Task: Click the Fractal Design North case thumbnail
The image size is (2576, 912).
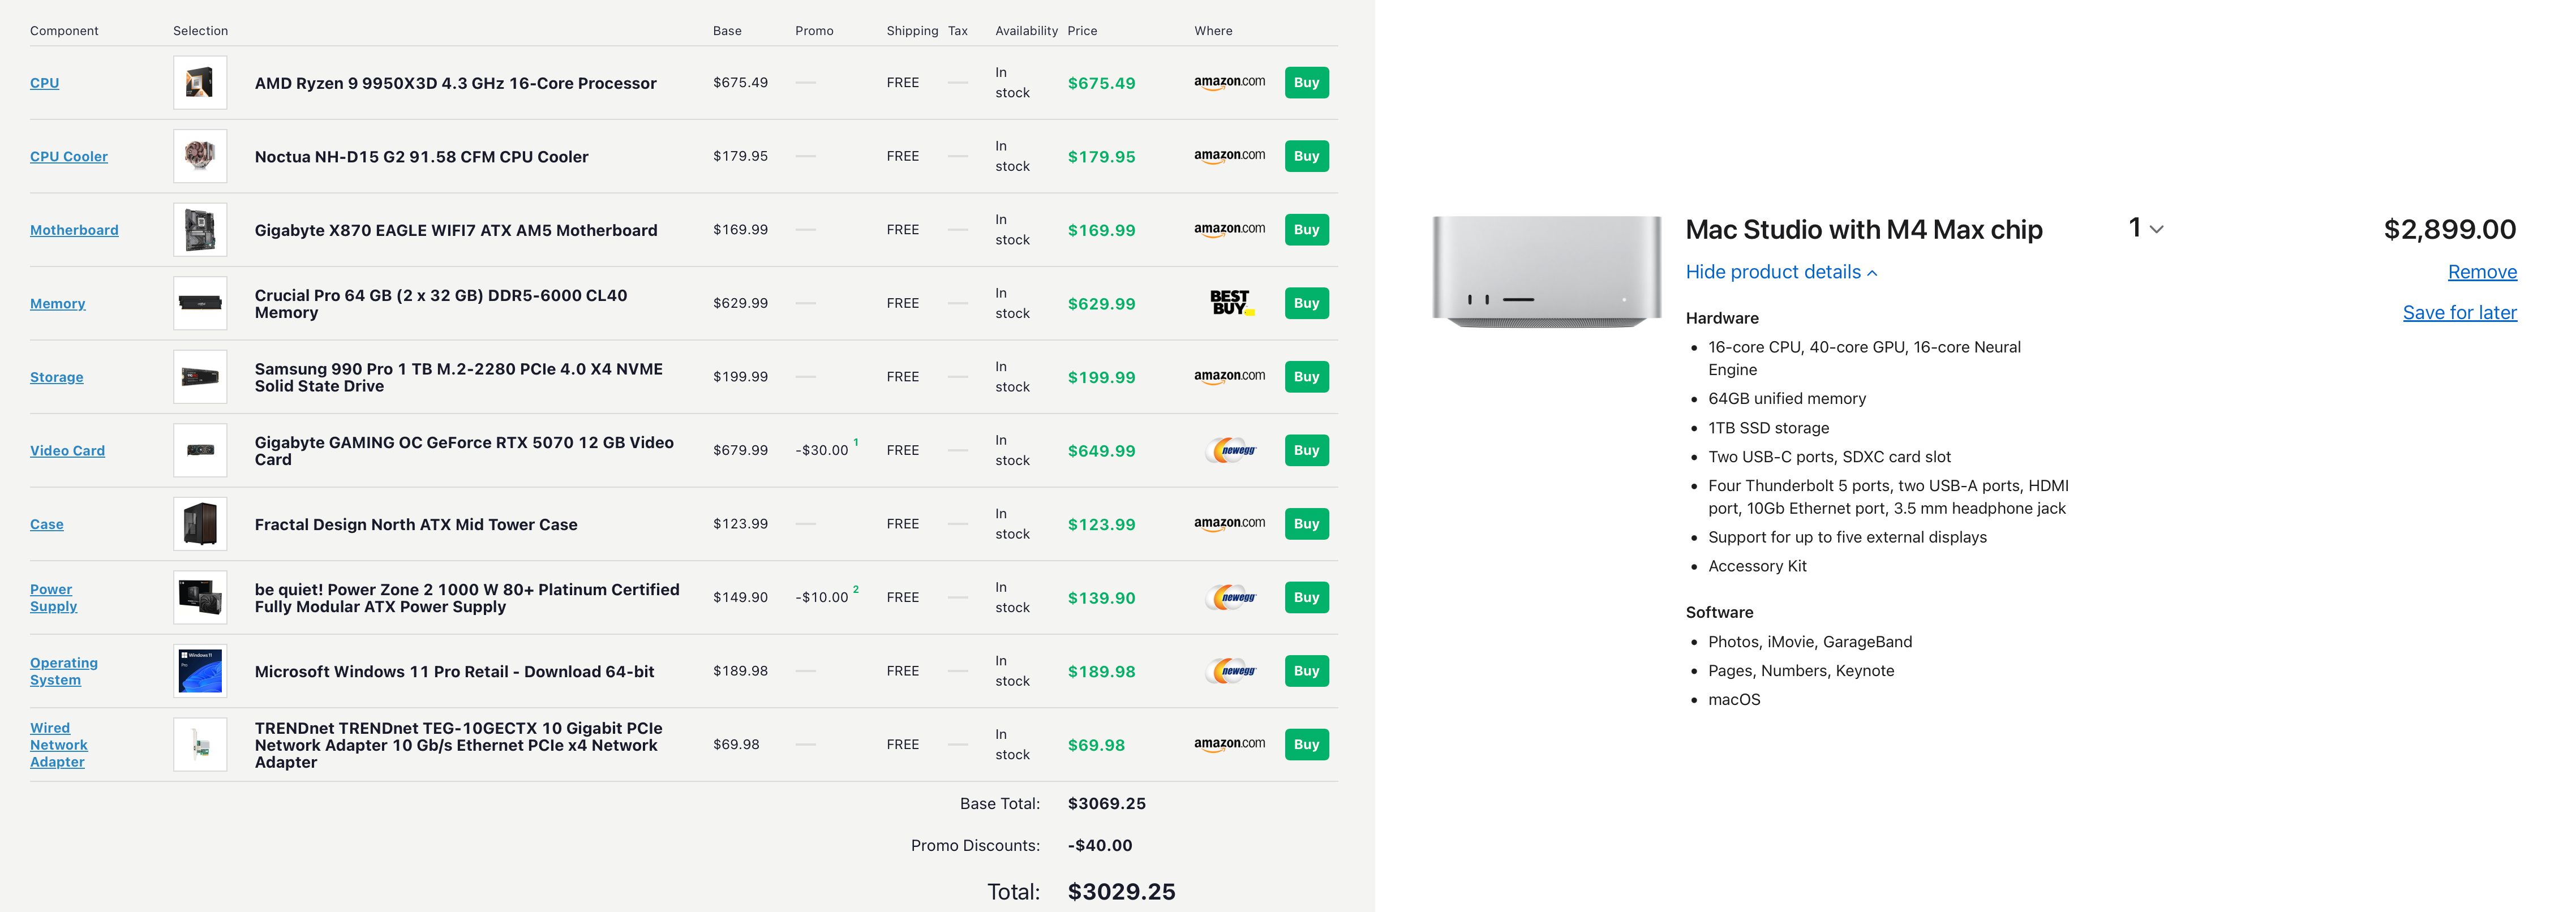Action: click(200, 524)
